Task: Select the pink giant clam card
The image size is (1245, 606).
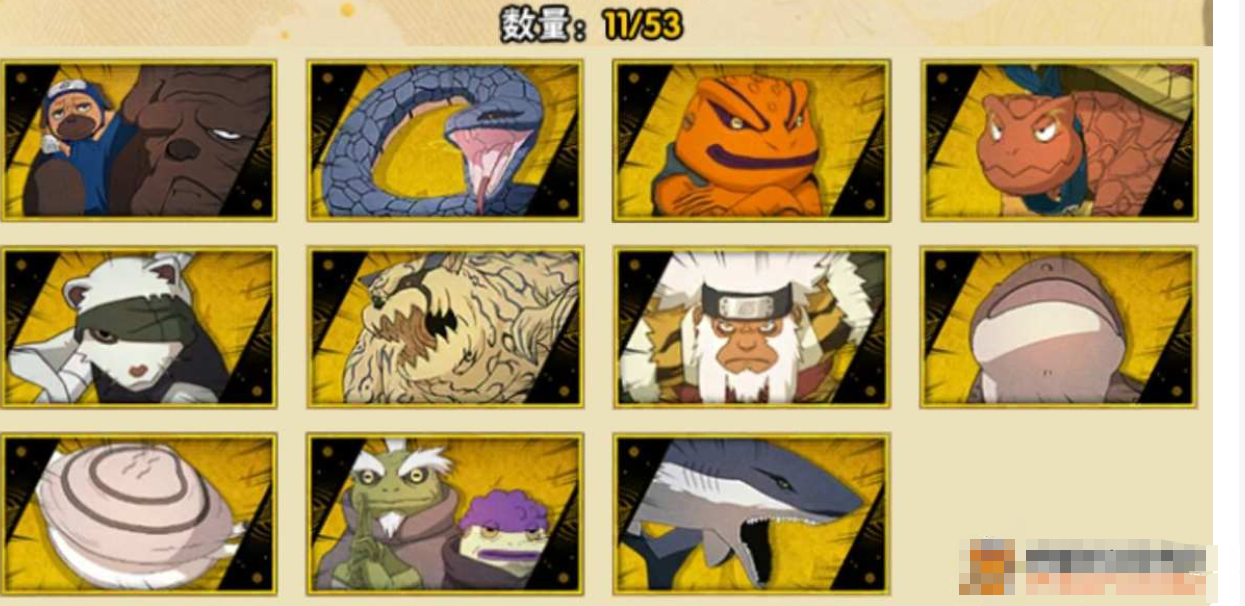Action: tap(139, 514)
